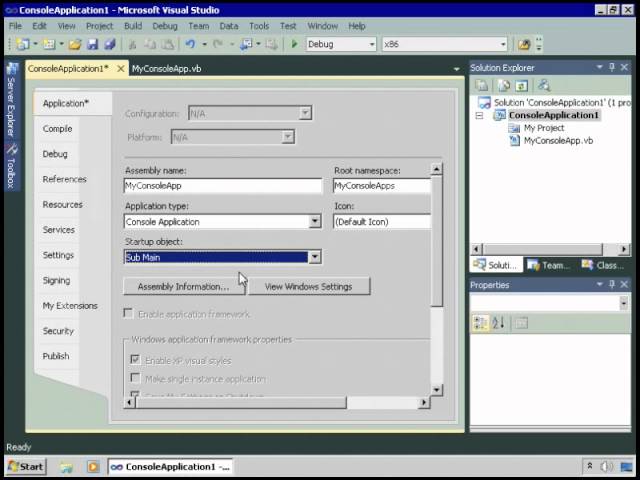Screen dimensions: 640x480
Task: Select My Project in Solution Explorer
Action: tap(544, 128)
